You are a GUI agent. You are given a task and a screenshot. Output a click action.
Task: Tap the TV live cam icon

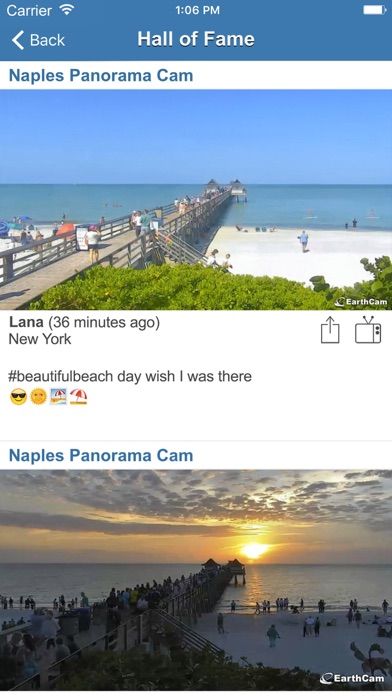pyautogui.click(x=368, y=330)
